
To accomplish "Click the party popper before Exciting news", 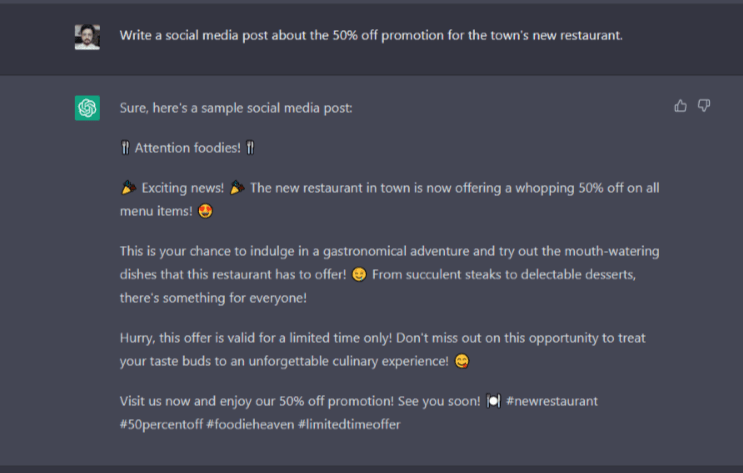I will click(128, 188).
